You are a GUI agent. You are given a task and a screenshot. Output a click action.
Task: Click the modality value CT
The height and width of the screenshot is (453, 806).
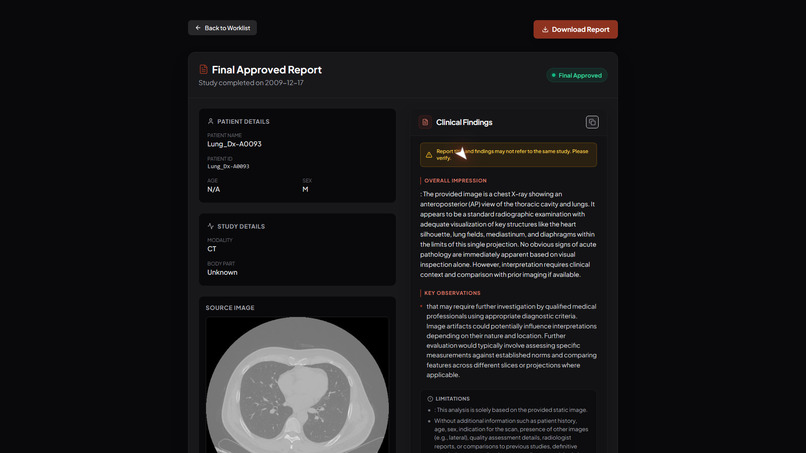pyautogui.click(x=212, y=249)
